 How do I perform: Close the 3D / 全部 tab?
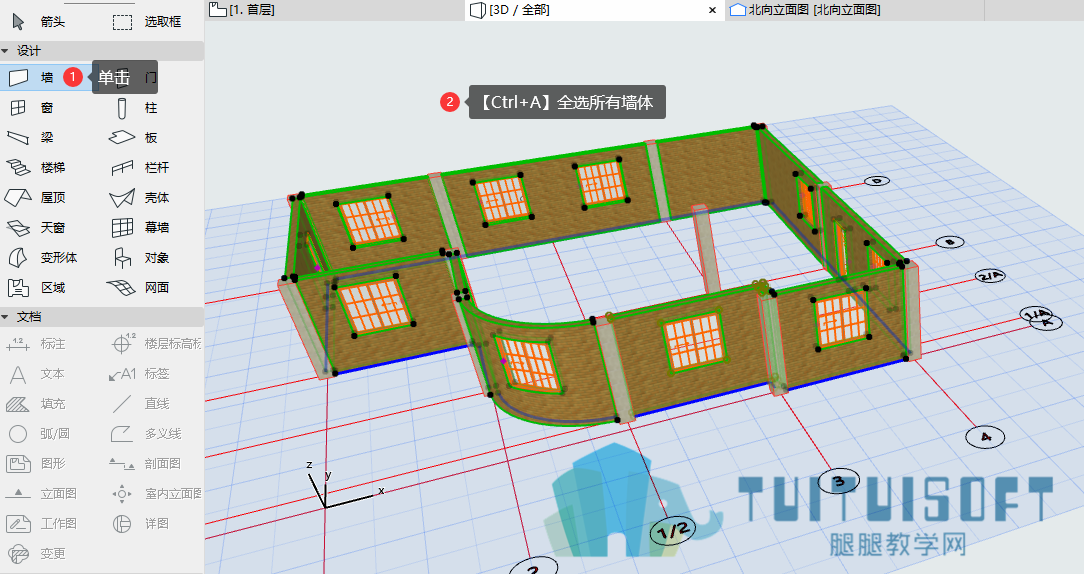coord(713,10)
